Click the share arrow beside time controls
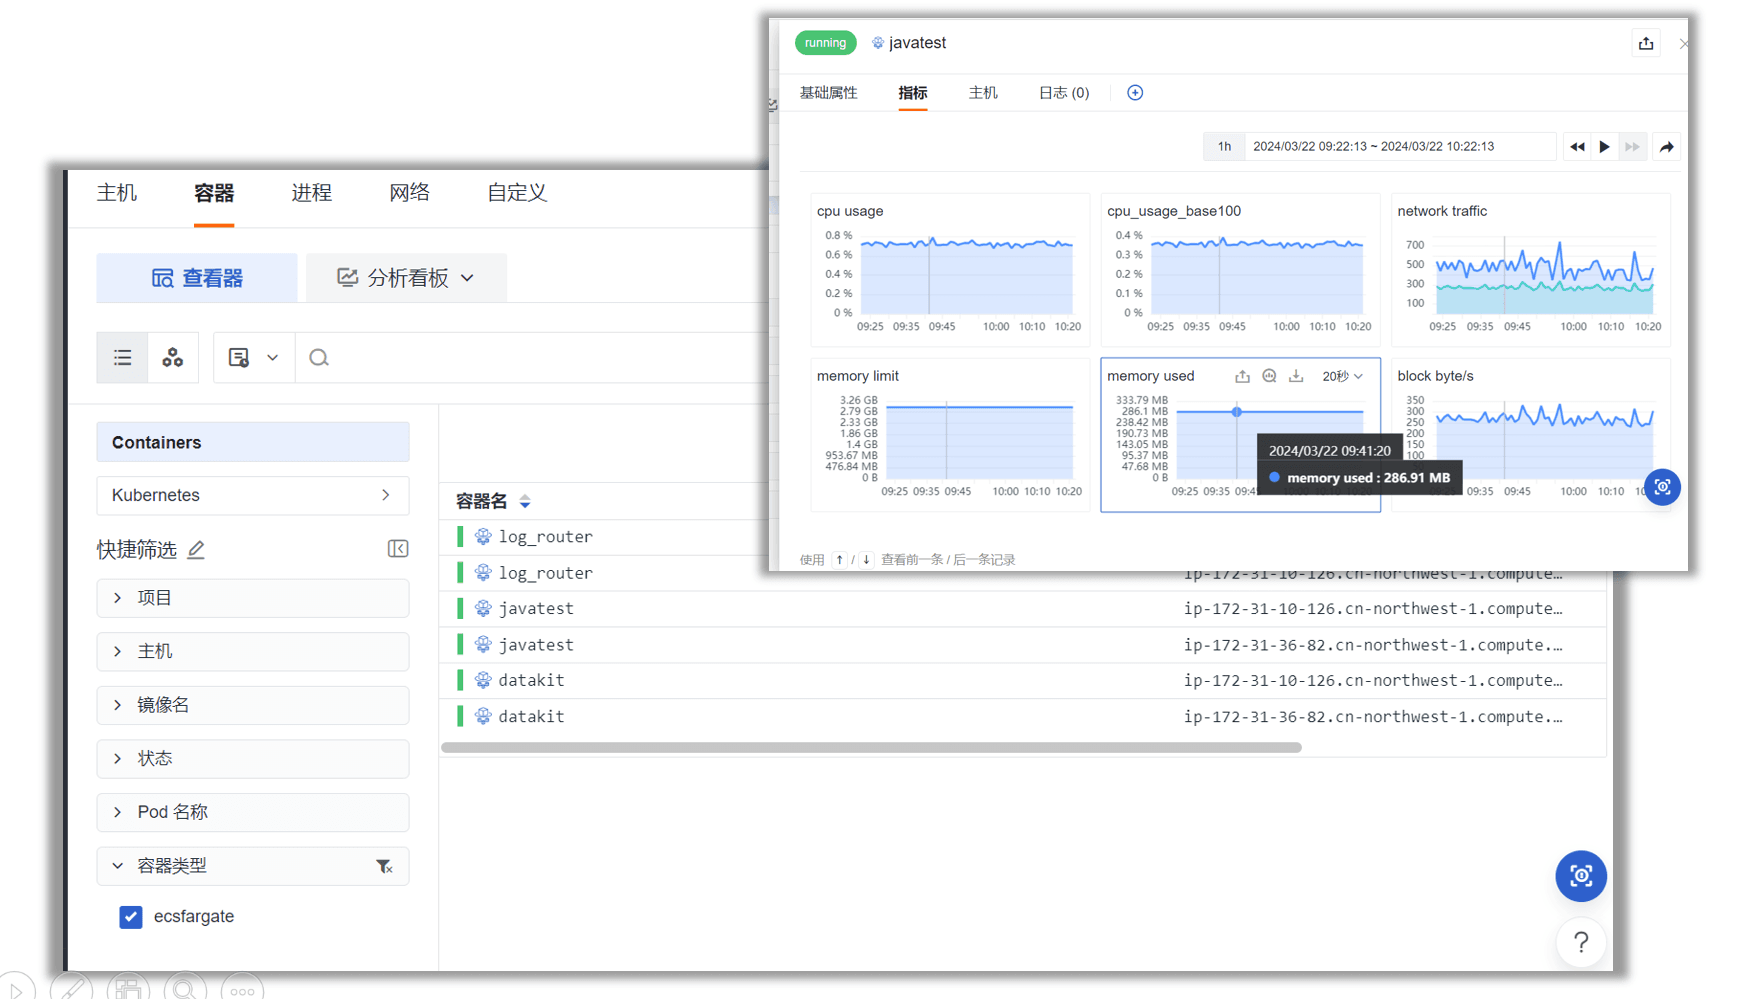The height and width of the screenshot is (999, 1761). pos(1667,147)
